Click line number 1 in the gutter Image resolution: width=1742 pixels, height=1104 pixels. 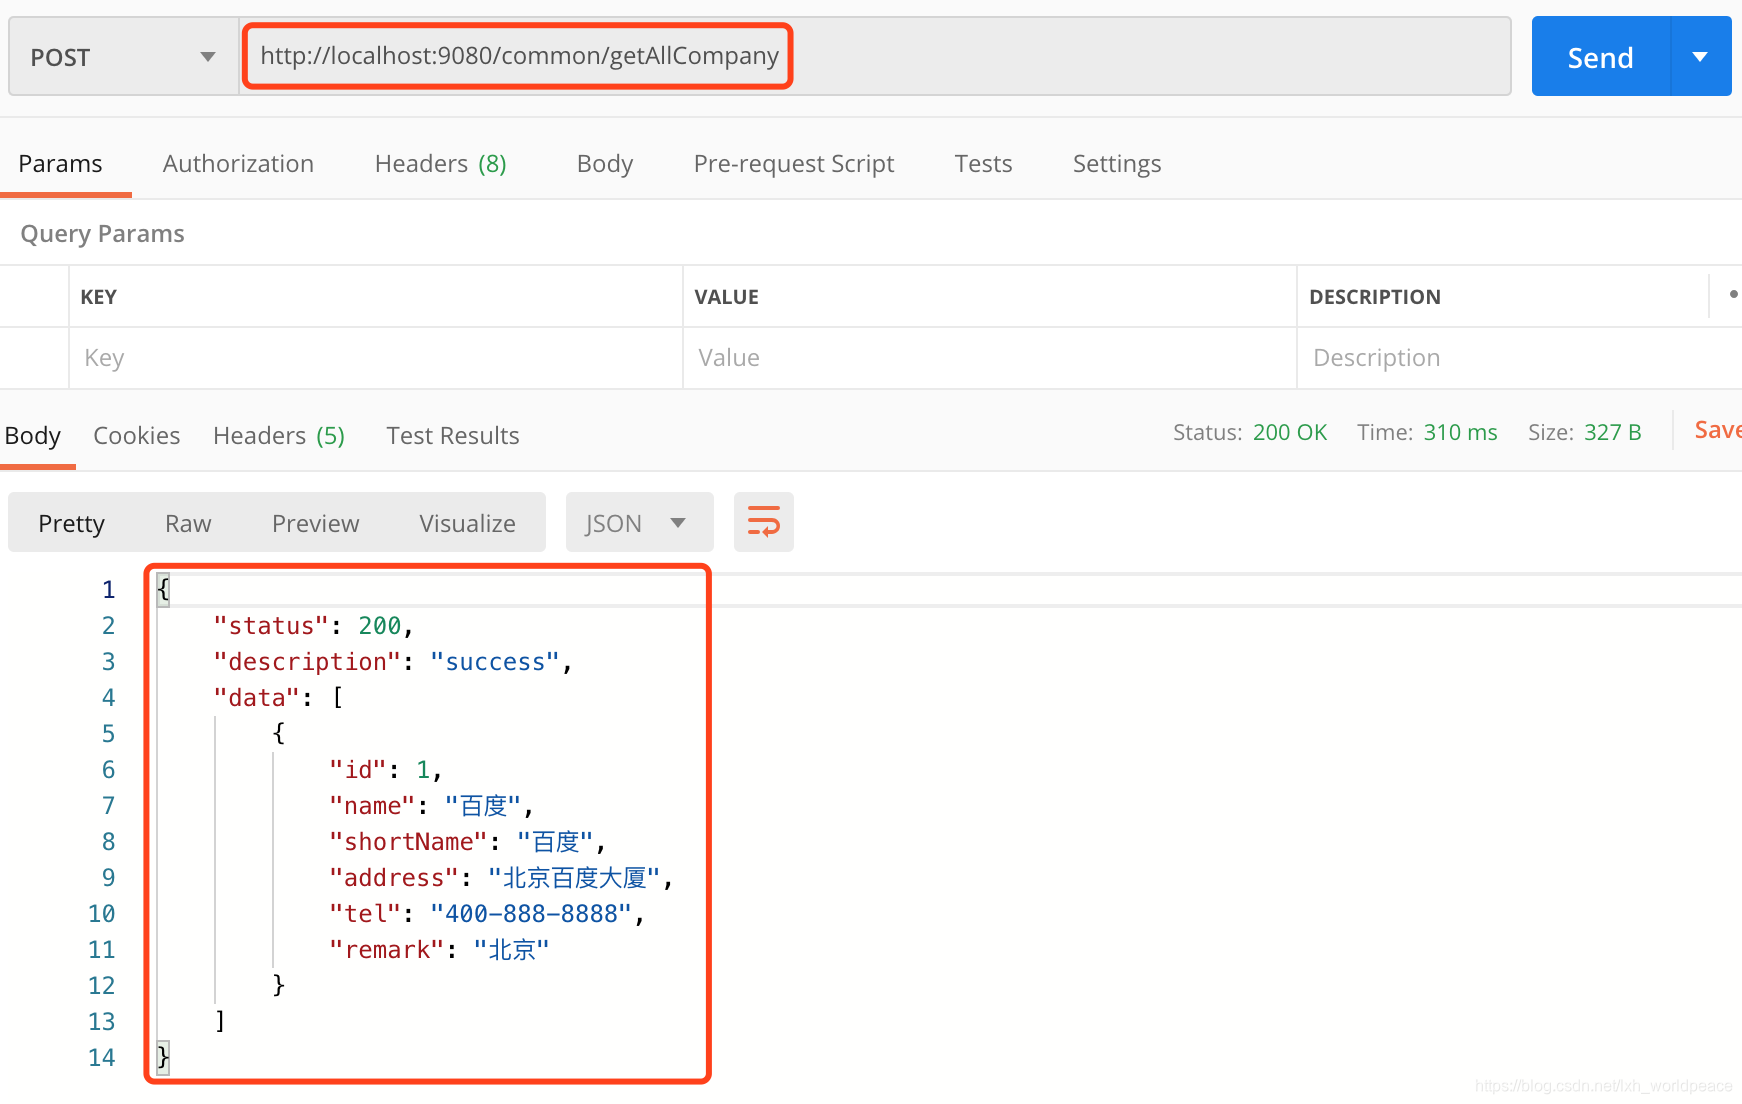108,590
